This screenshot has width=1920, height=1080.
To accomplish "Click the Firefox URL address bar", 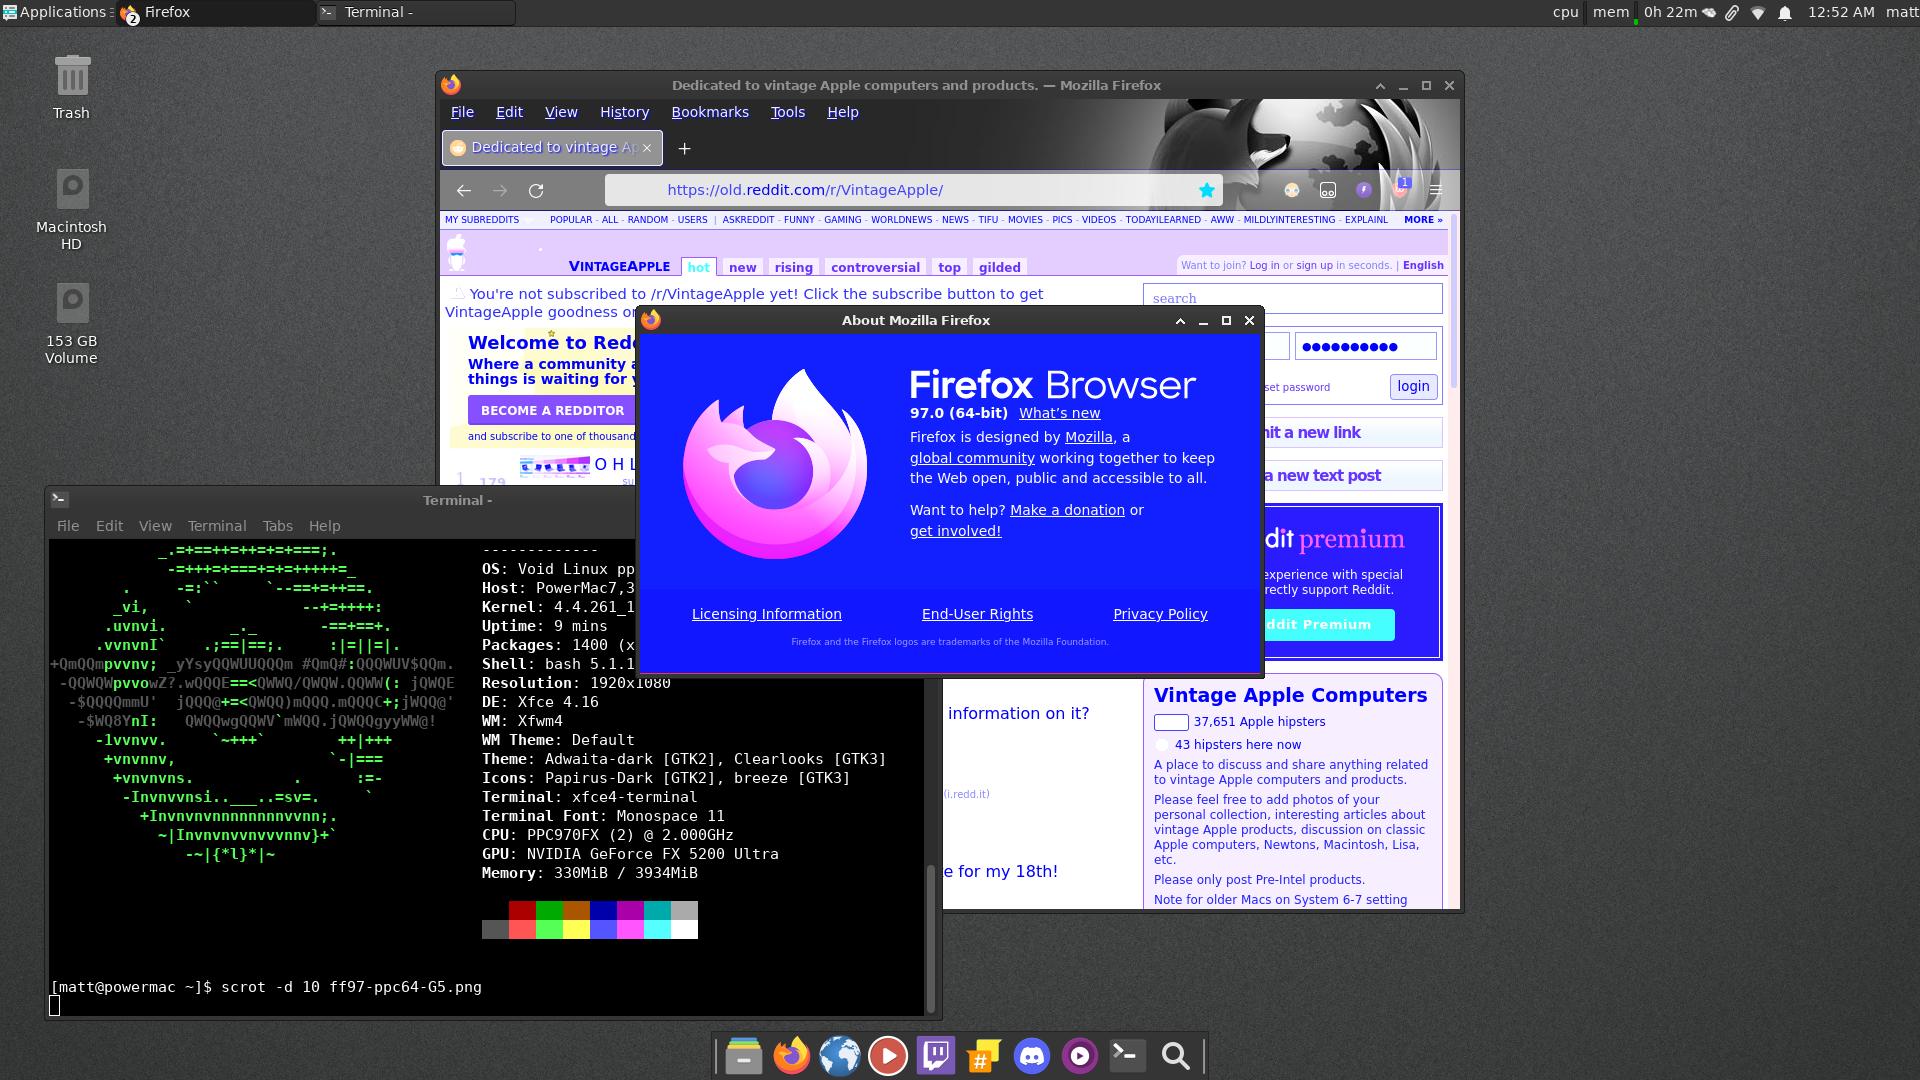I will 914,190.
